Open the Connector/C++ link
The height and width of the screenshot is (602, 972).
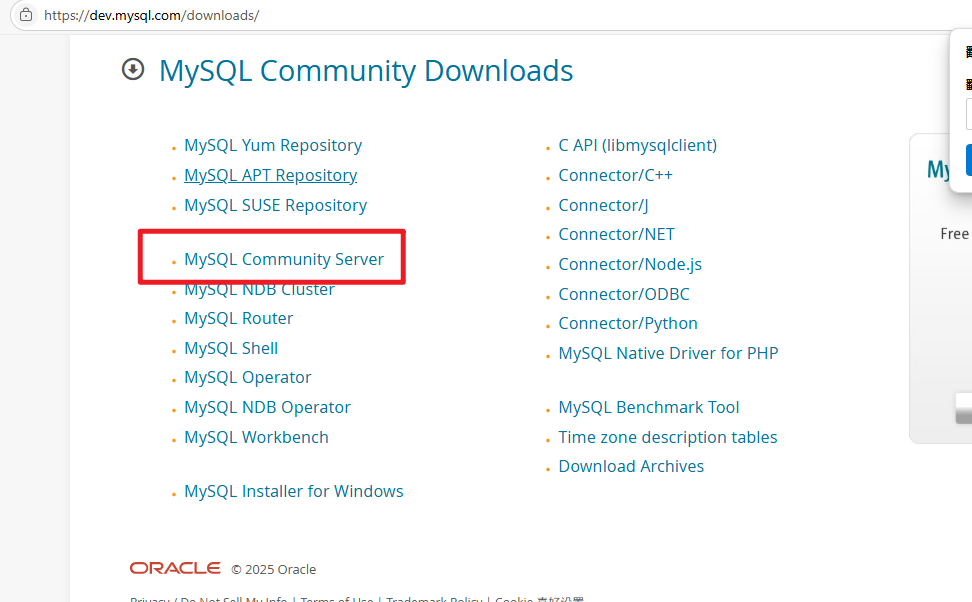coord(615,175)
